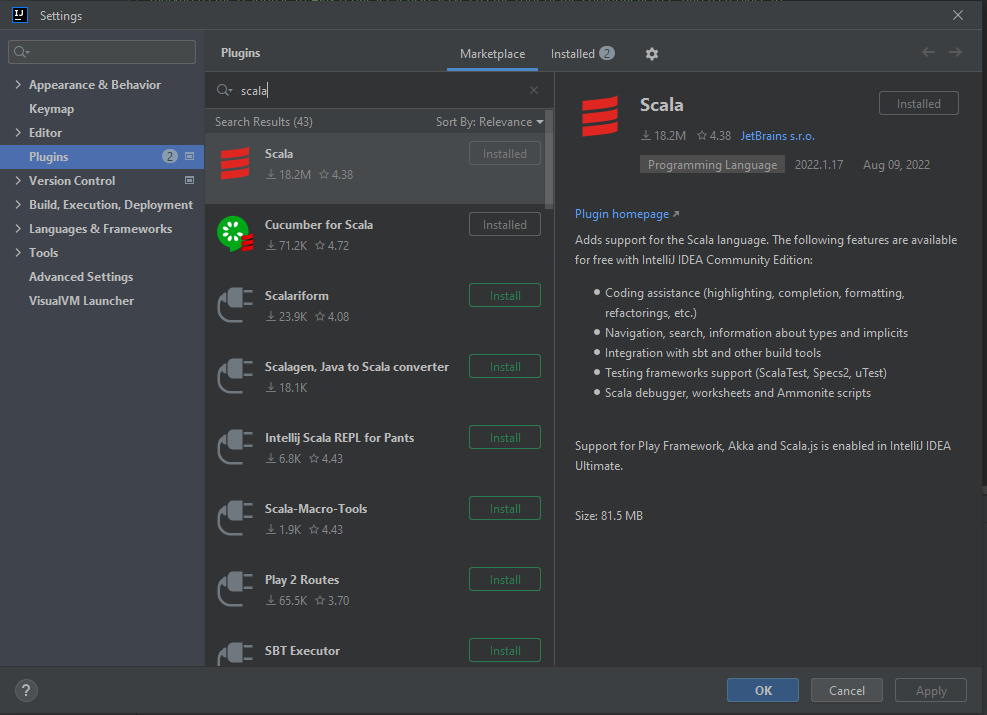Click the Scala plugin logo in results list
The width and height of the screenshot is (987, 715).
point(235,164)
